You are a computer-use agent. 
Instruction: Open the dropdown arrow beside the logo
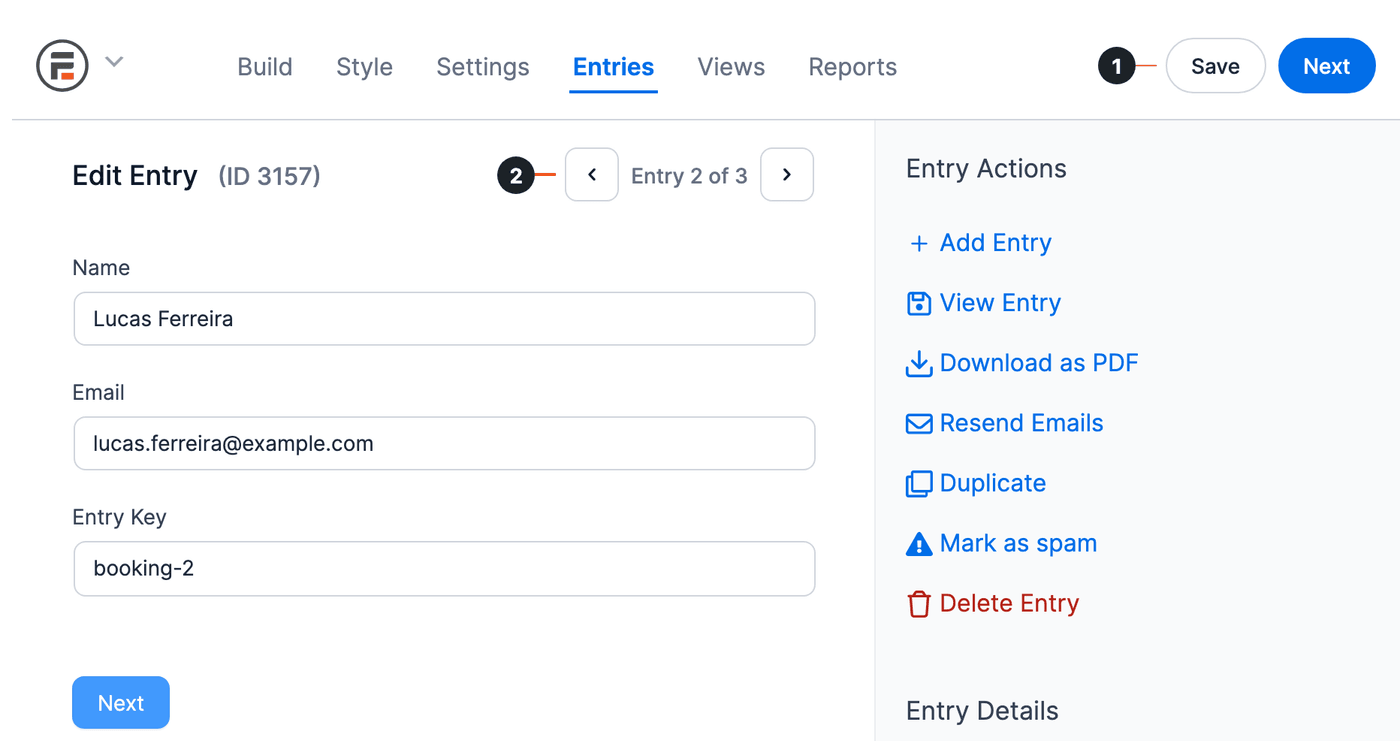(x=115, y=62)
